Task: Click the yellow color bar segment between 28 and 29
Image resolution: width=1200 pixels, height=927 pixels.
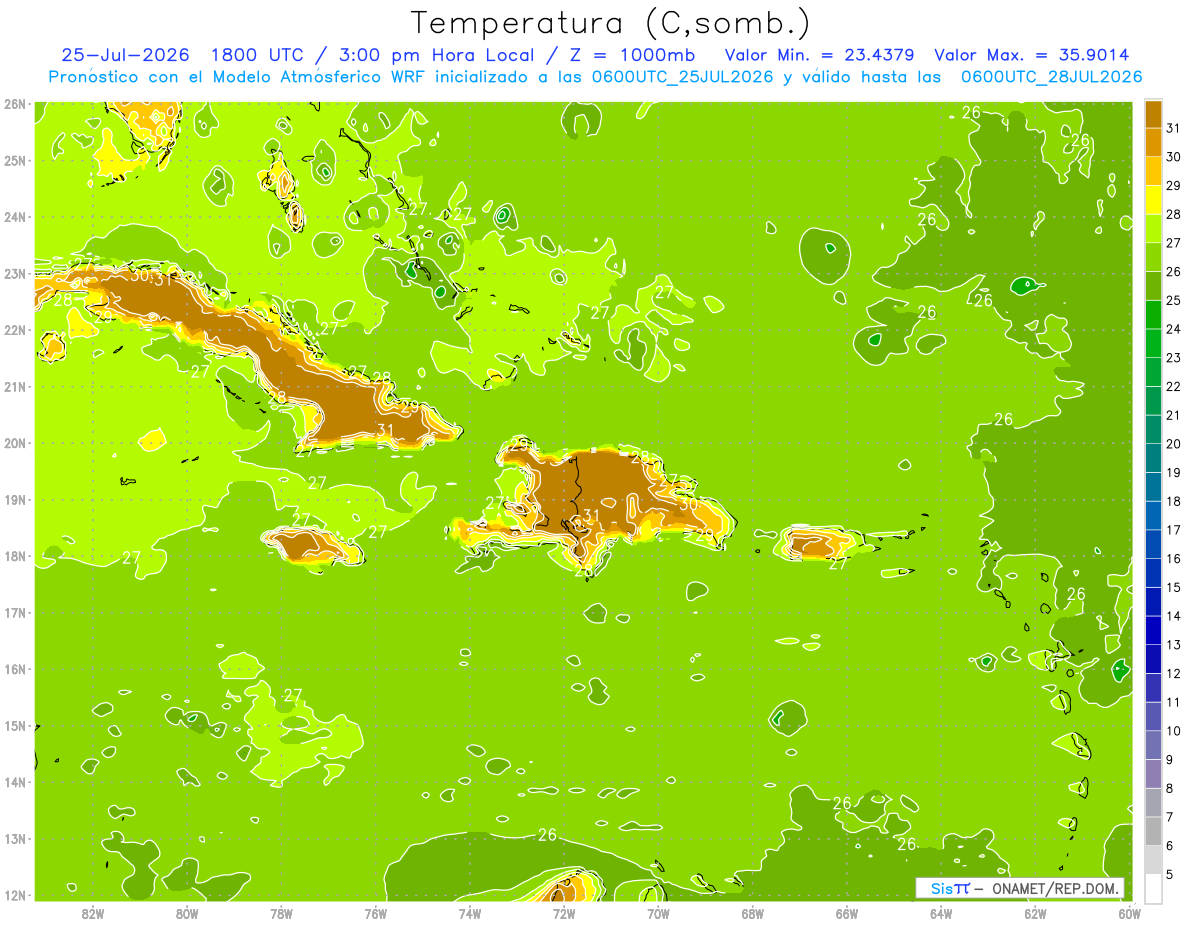Action: pos(1153,200)
